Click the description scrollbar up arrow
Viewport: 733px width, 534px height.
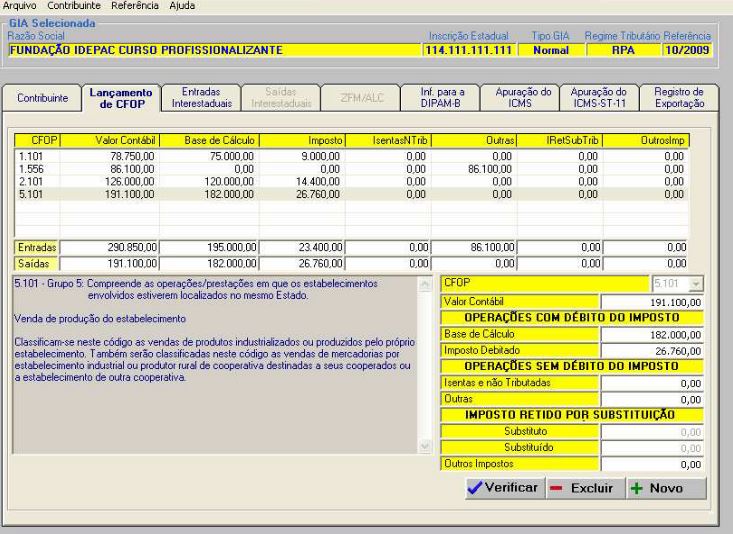point(424,284)
